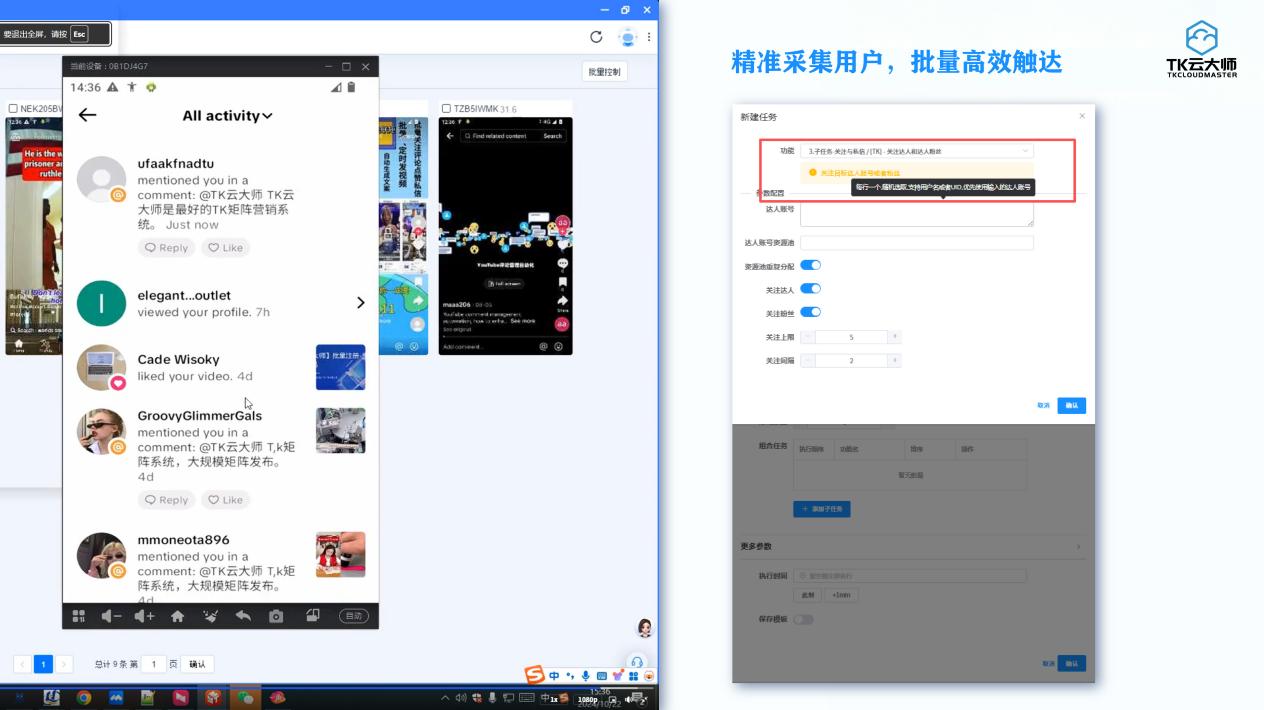
Task: Select the volume down icon below the phone screen
Action: pyautogui.click(x=112, y=615)
